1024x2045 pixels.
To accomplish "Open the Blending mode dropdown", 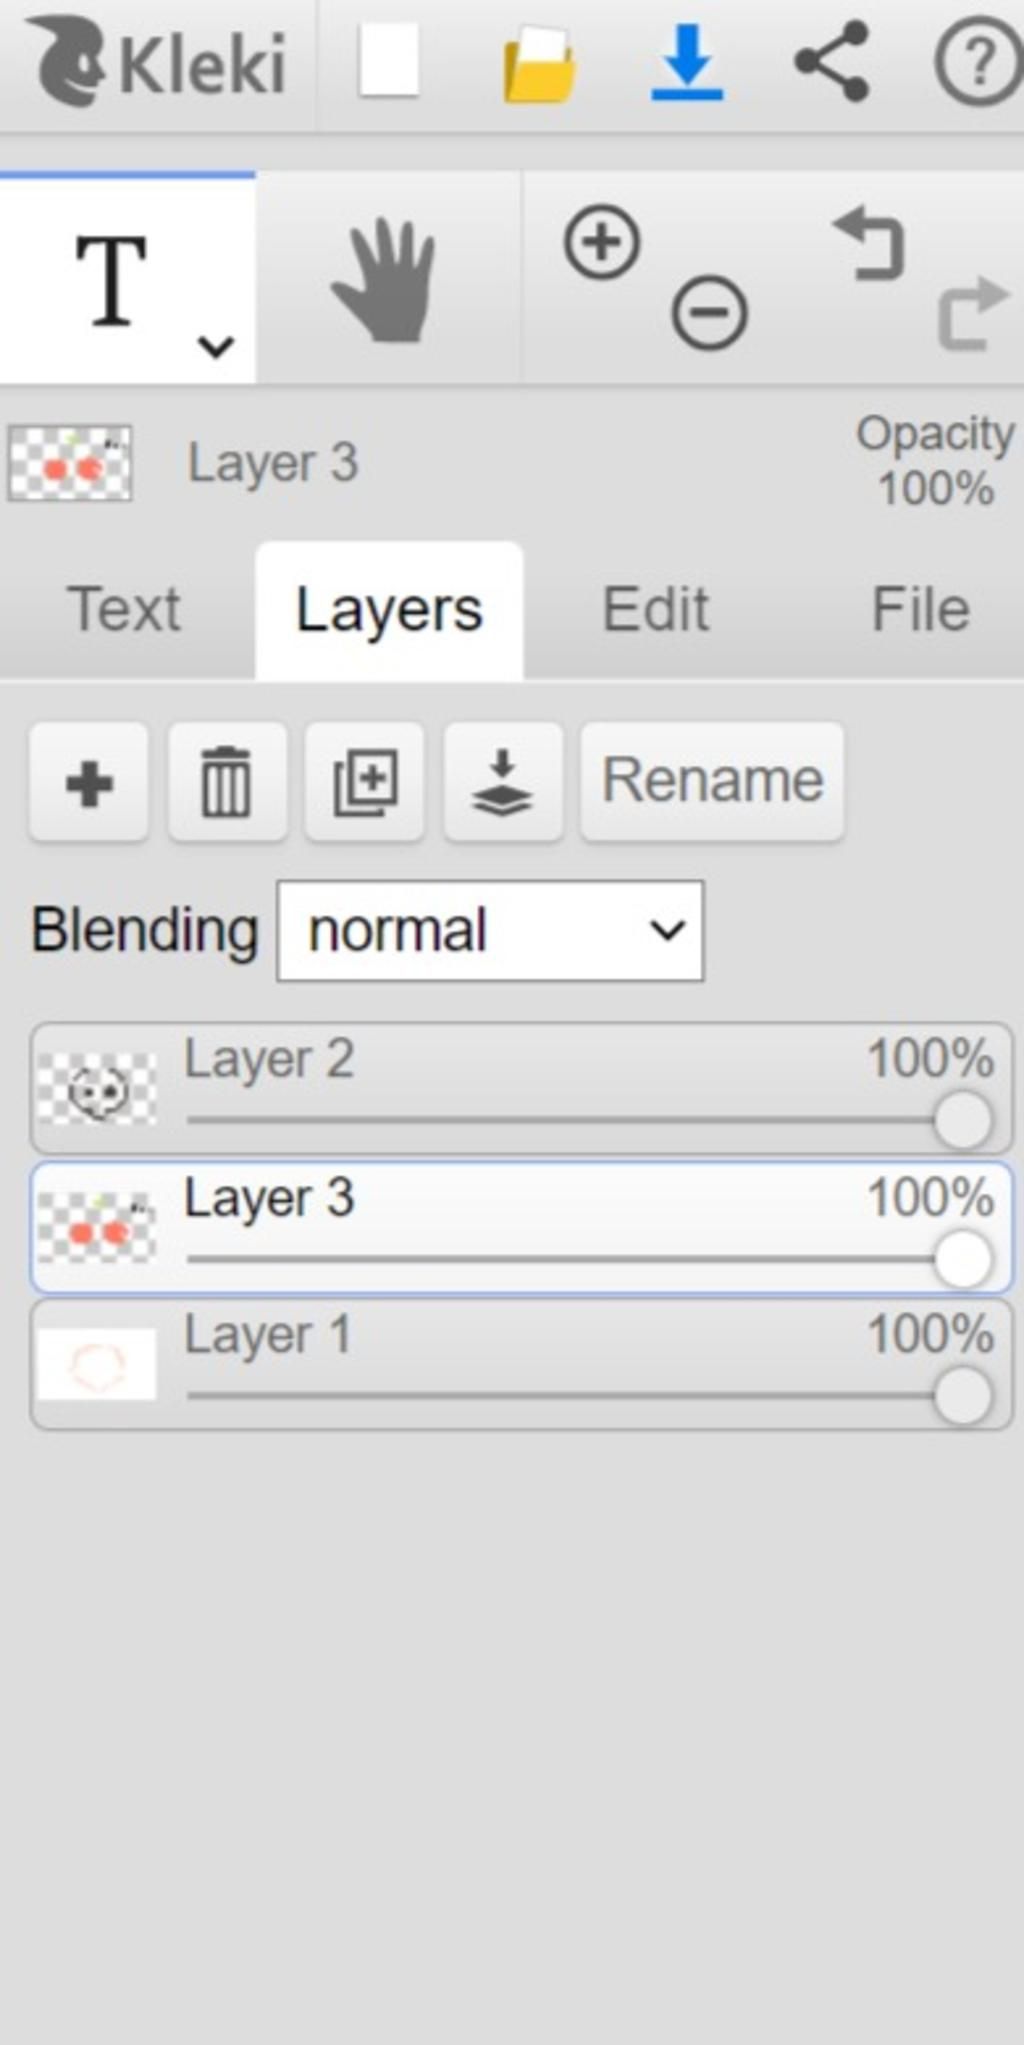I will [490, 931].
